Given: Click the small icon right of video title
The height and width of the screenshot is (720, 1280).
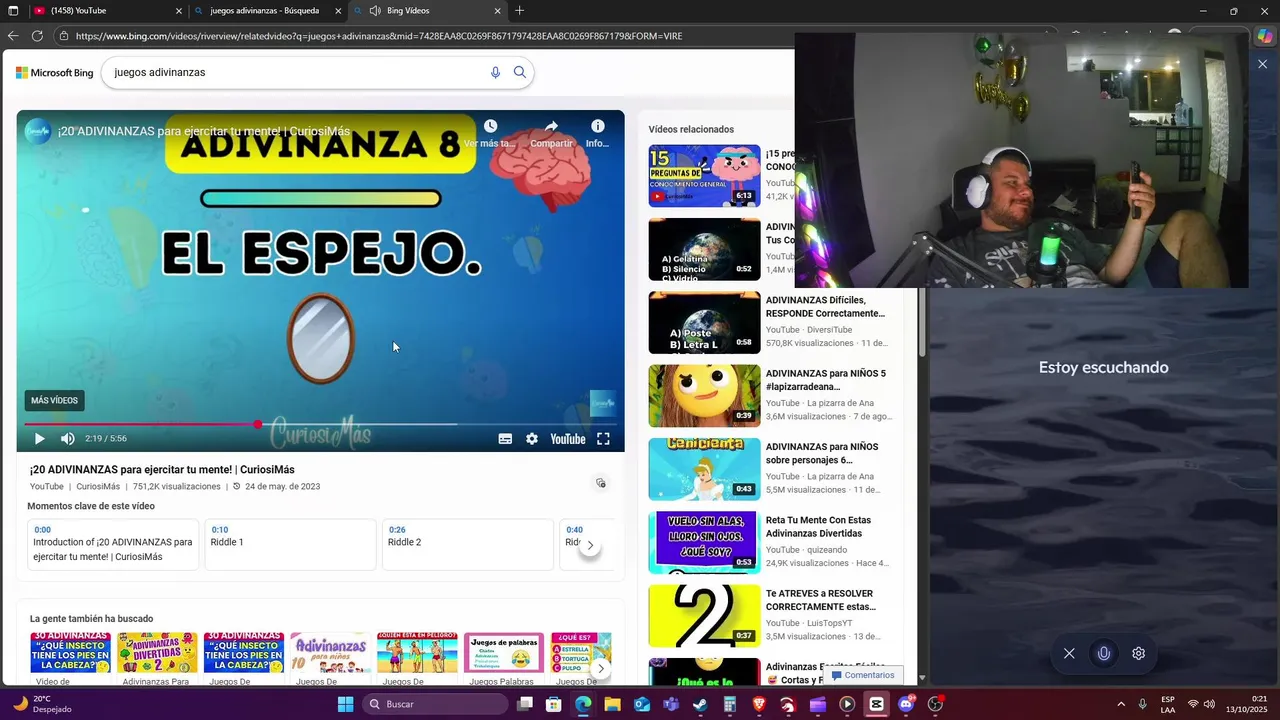Looking at the screenshot, I should (600, 483).
